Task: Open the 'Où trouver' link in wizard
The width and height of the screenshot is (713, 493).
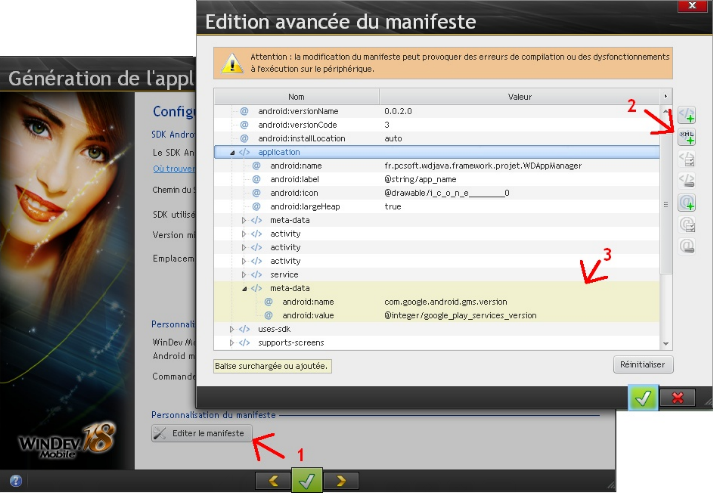Action: [174, 169]
